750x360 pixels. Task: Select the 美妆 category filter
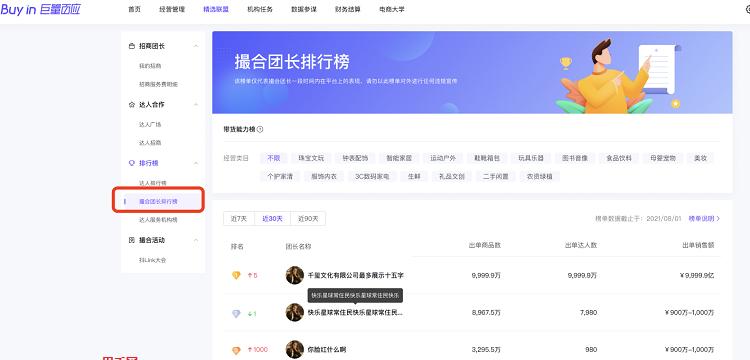700,158
